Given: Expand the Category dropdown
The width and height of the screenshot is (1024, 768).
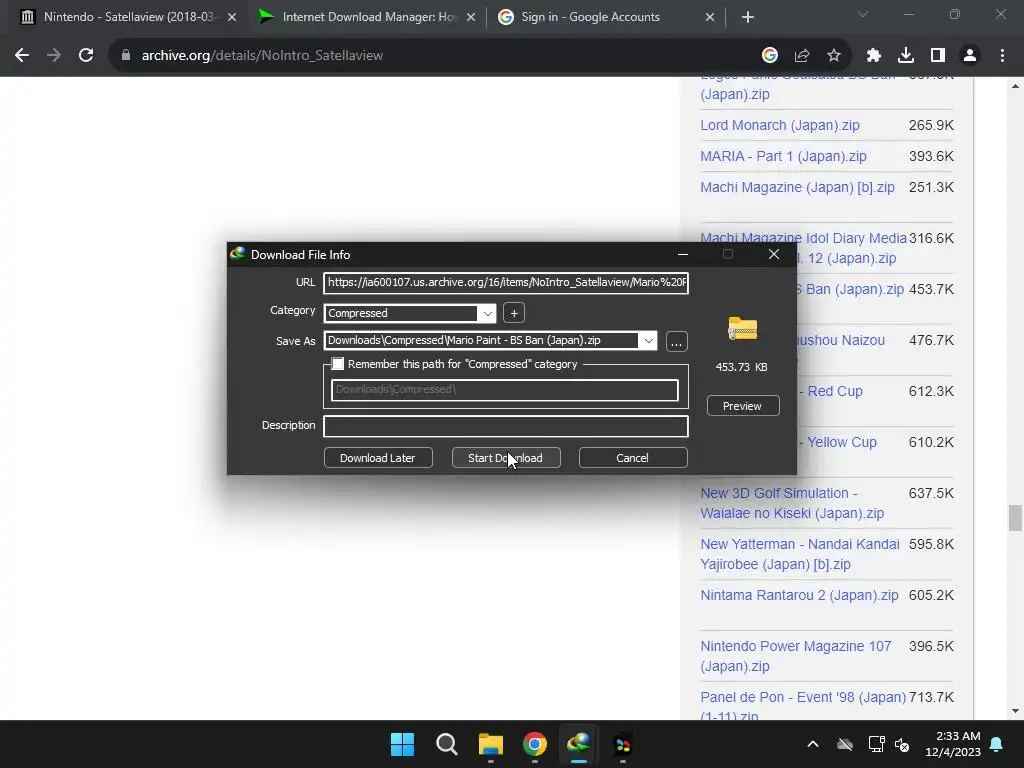Looking at the screenshot, I should pyautogui.click(x=487, y=313).
